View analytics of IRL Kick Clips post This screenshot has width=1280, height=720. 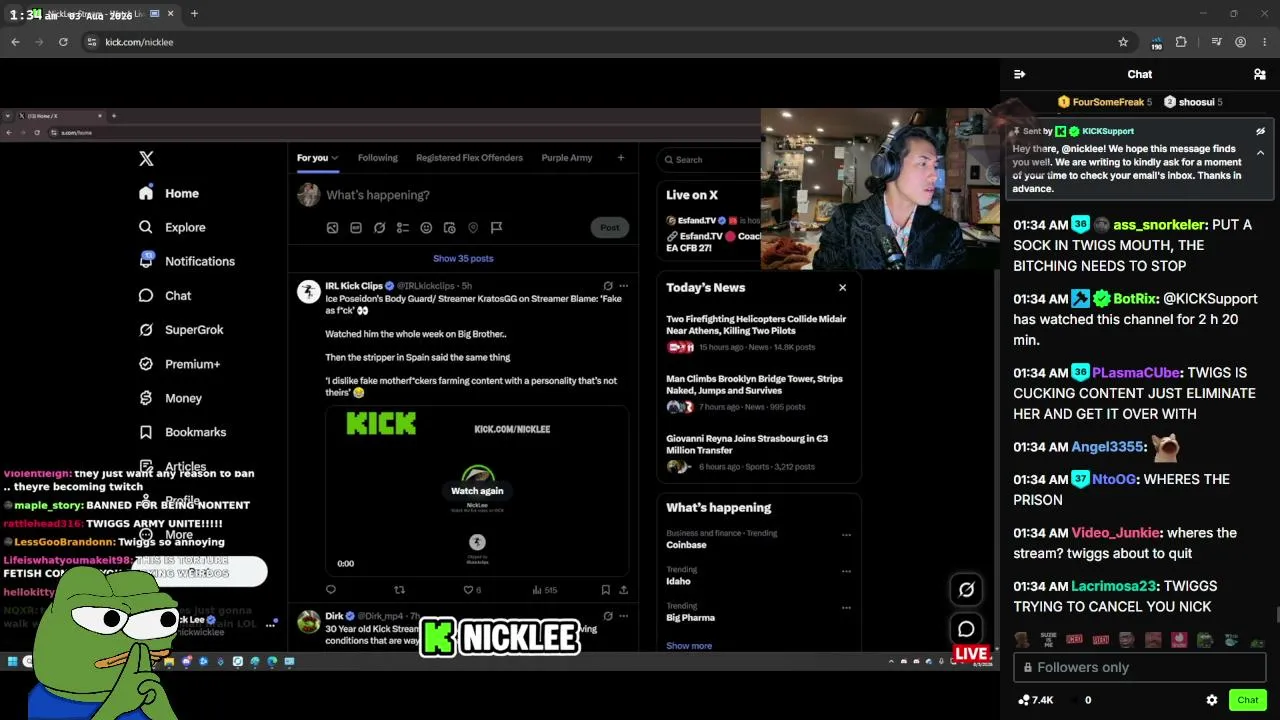[544, 590]
